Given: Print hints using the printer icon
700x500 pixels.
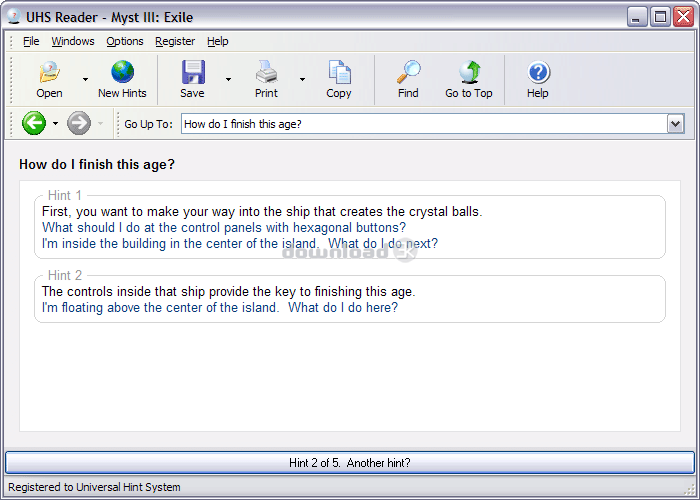Looking at the screenshot, I should 266,73.
